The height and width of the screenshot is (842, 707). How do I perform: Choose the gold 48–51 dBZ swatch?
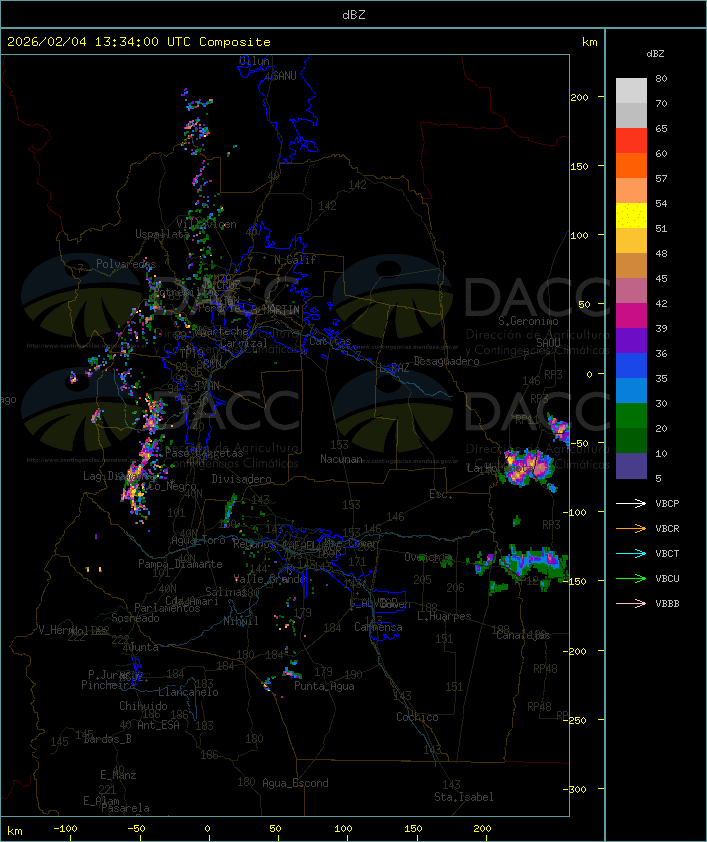pyautogui.click(x=631, y=241)
